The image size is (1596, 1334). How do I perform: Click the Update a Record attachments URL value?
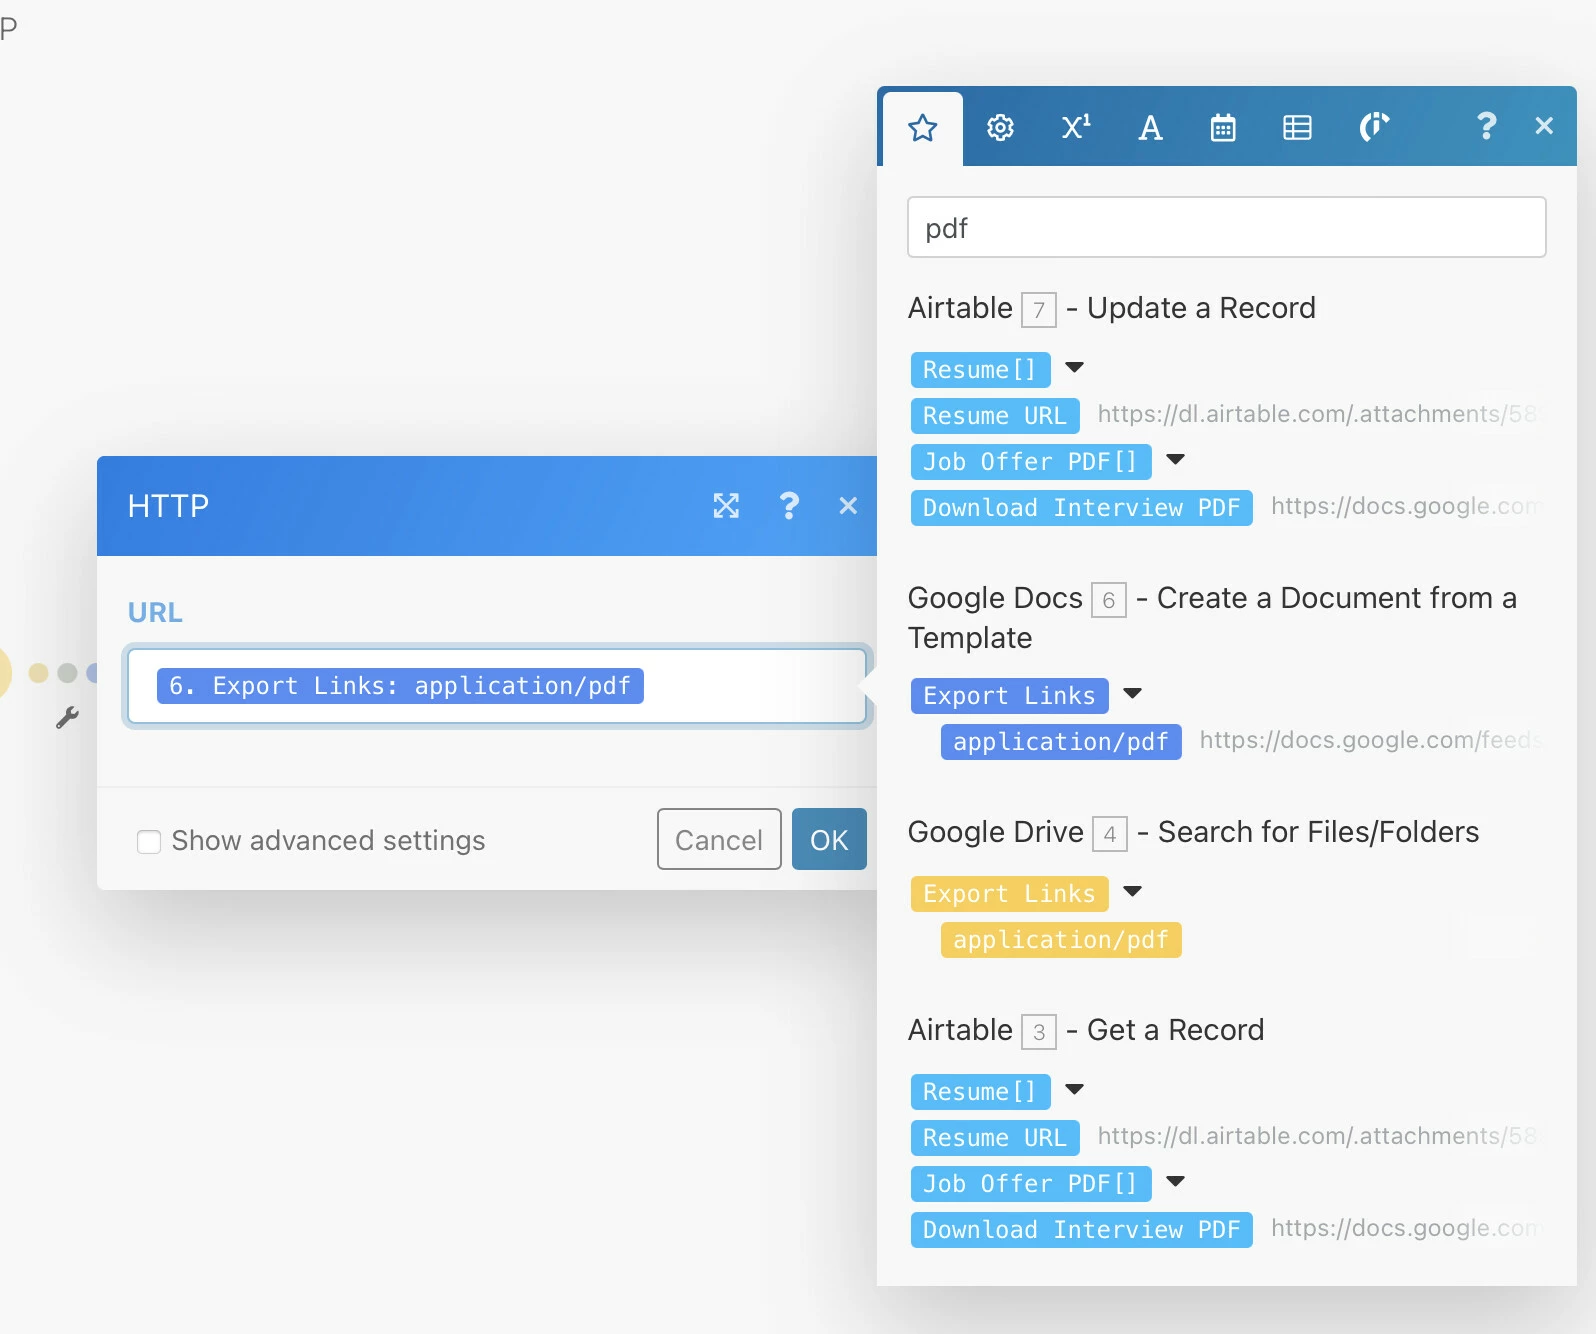(x=1318, y=414)
